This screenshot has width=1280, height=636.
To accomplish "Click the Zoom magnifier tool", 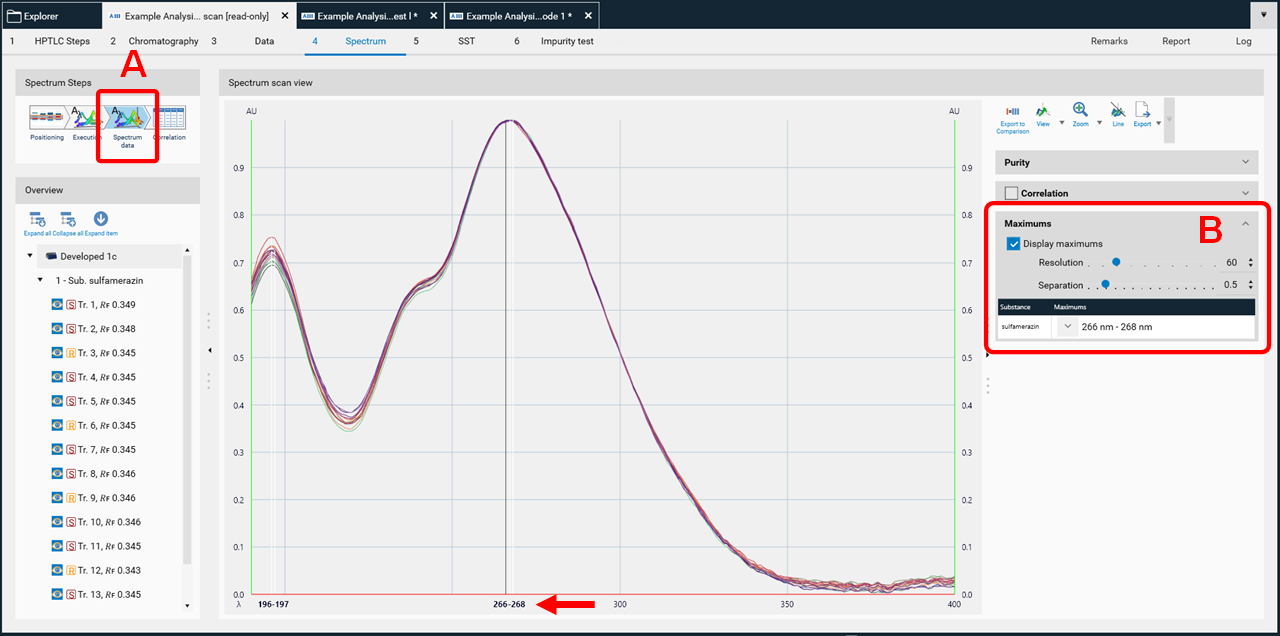I will [1080, 111].
